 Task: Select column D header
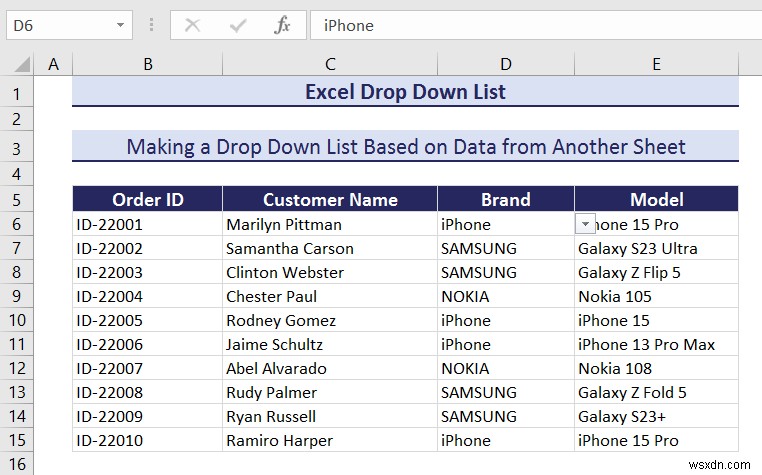pyautogui.click(x=506, y=64)
